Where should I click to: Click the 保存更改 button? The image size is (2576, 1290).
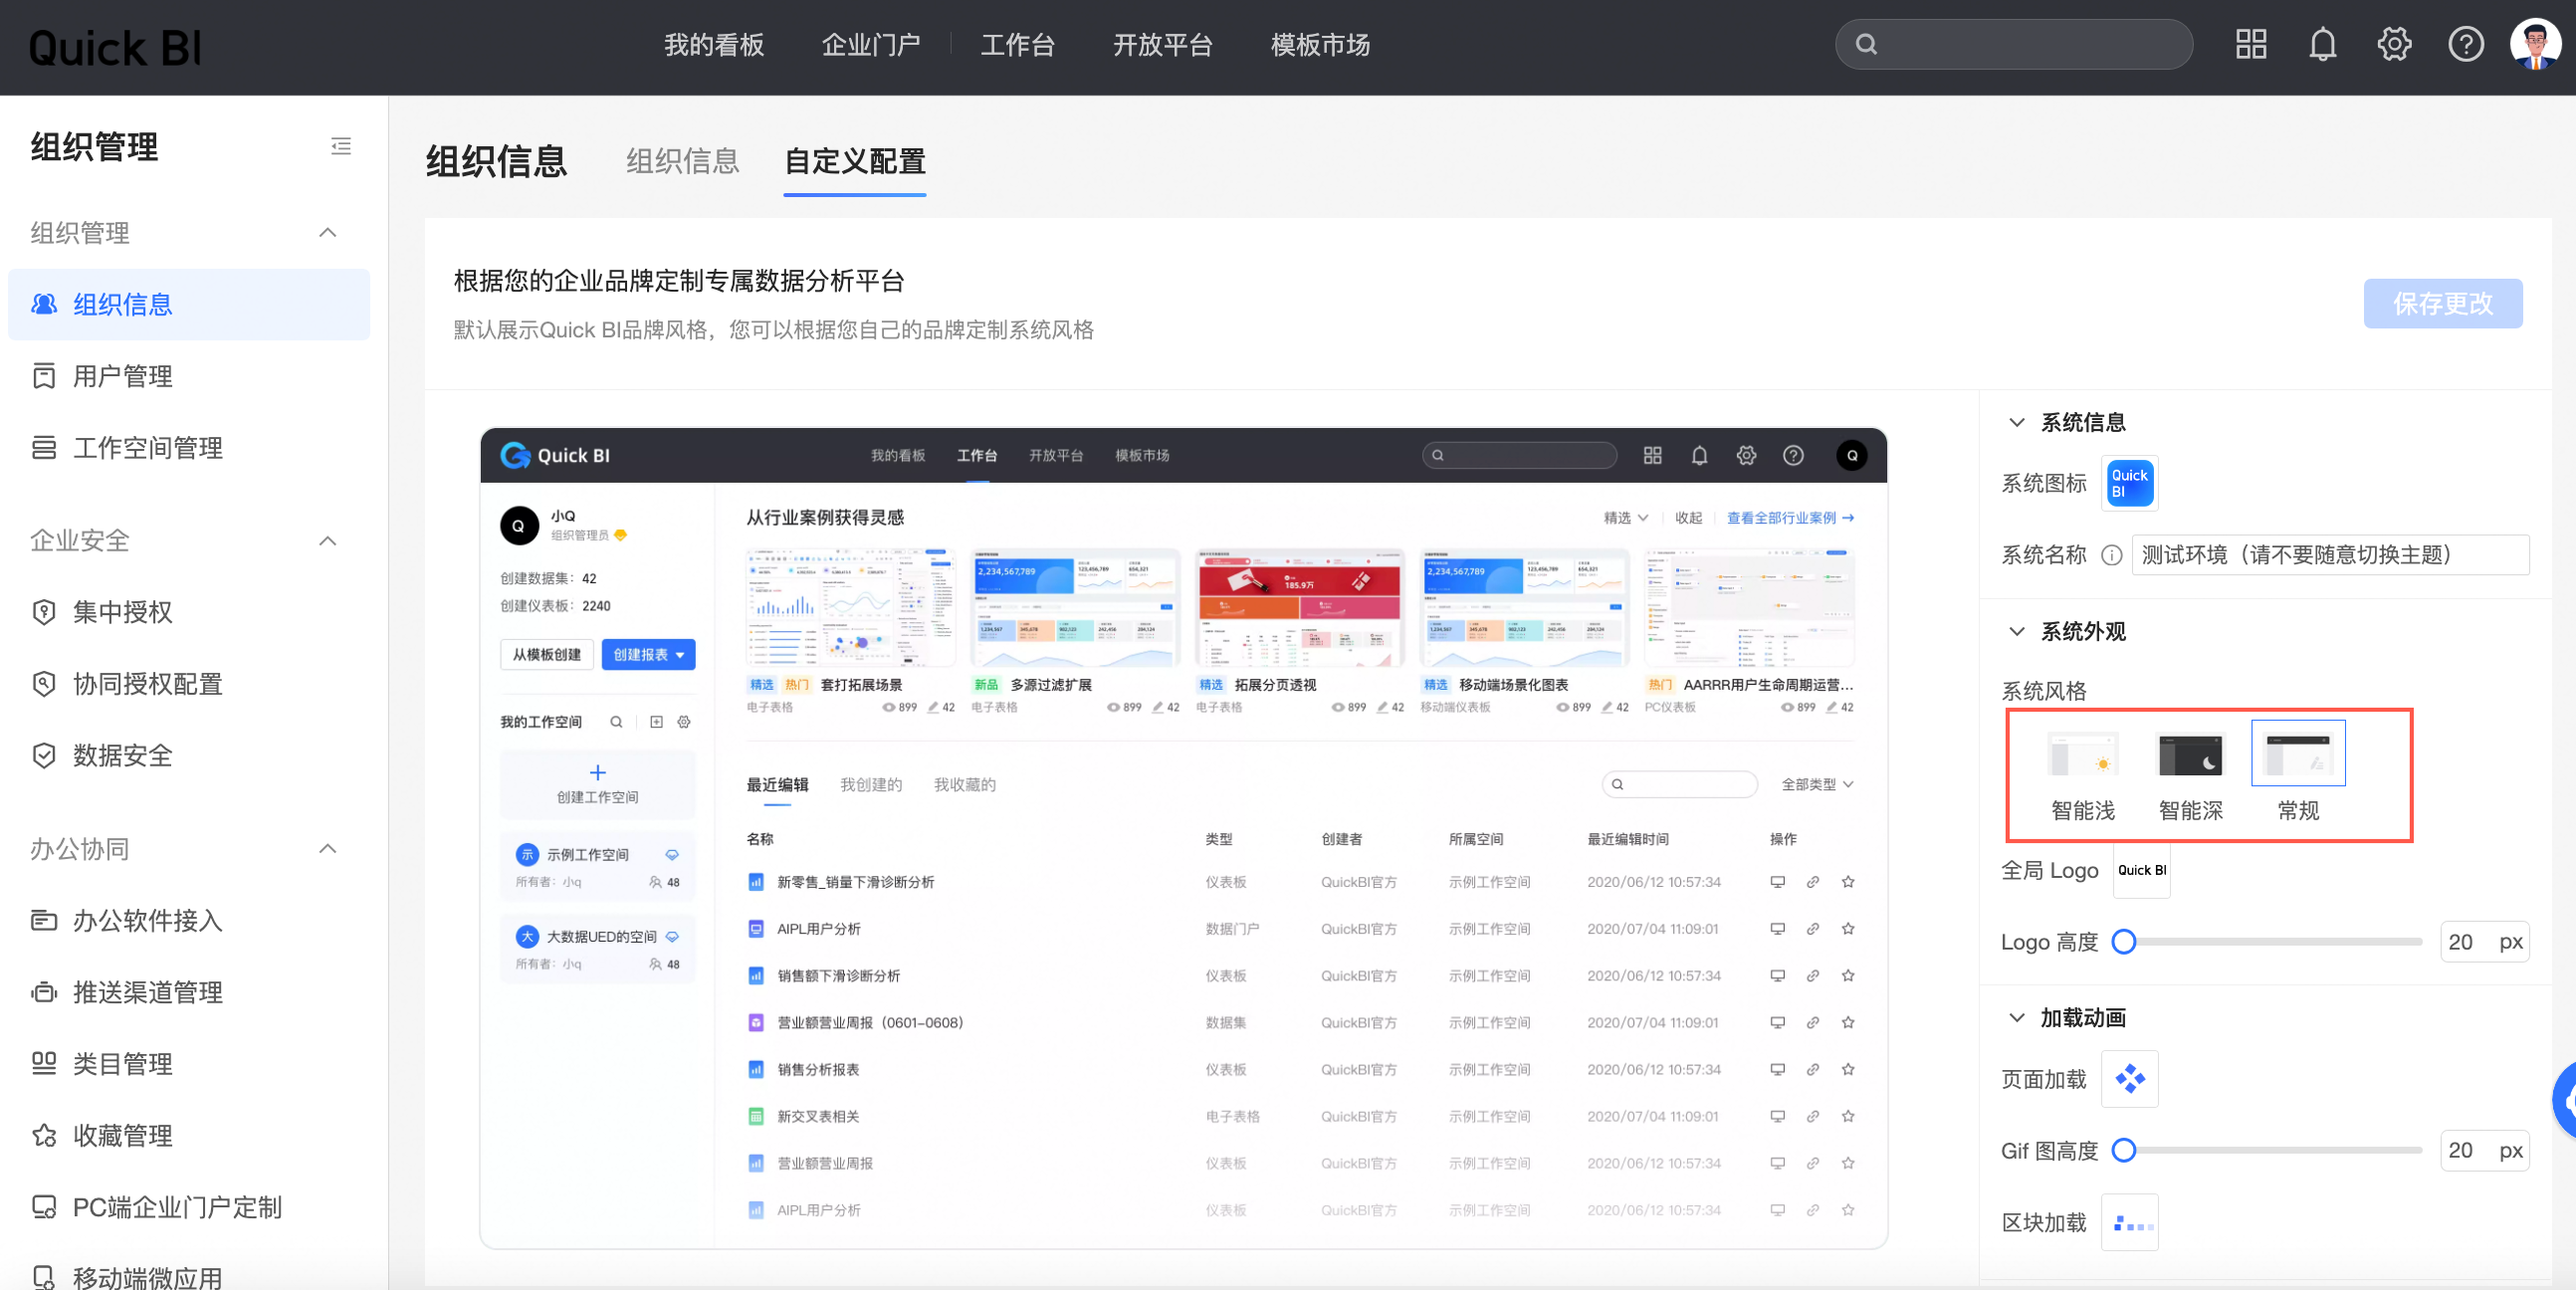pos(2442,304)
